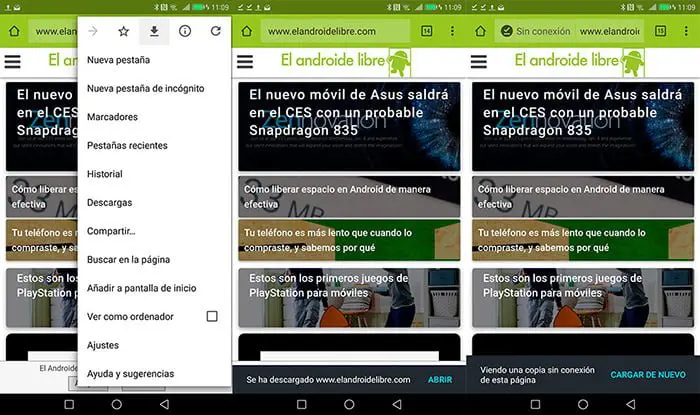Tap the home icon in the right screen
The height and width of the screenshot is (415, 700).
coord(480,31)
